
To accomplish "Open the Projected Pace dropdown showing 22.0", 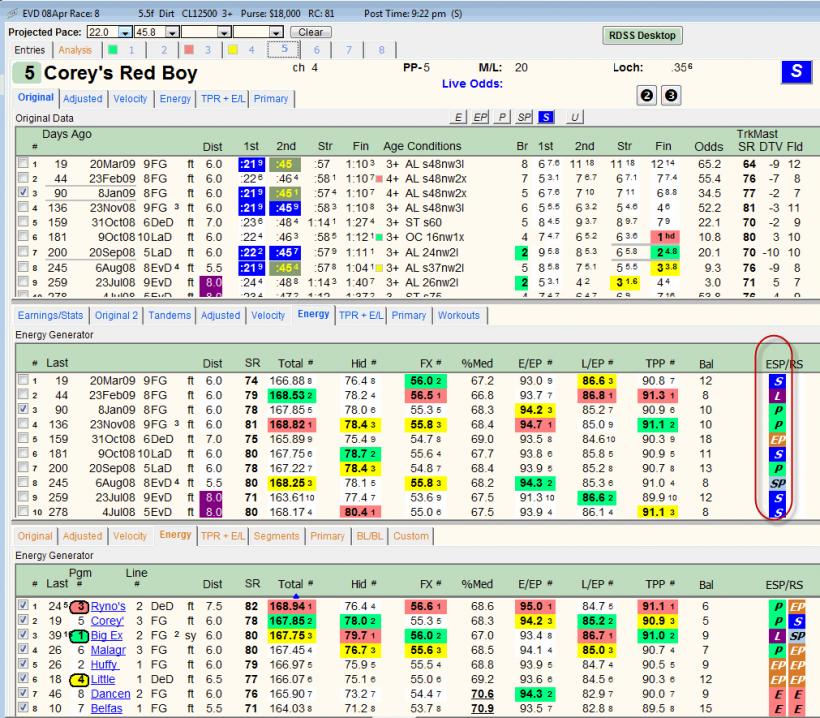I will 125,32.
